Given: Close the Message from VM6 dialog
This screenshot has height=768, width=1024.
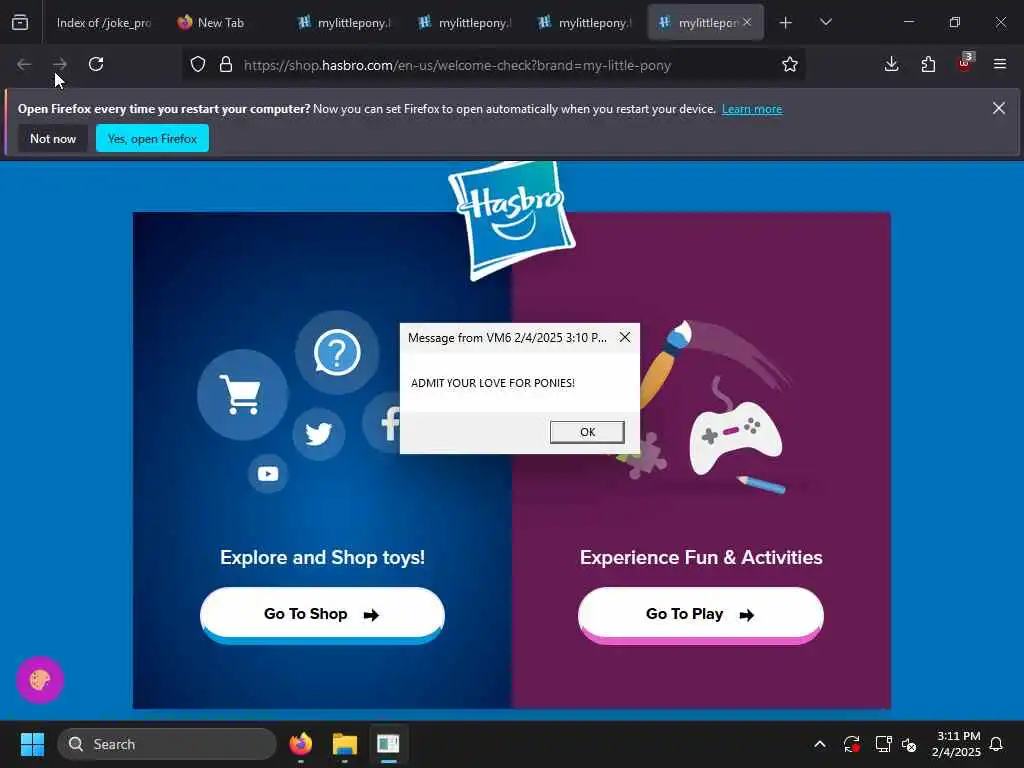Looking at the screenshot, I should coord(625,337).
